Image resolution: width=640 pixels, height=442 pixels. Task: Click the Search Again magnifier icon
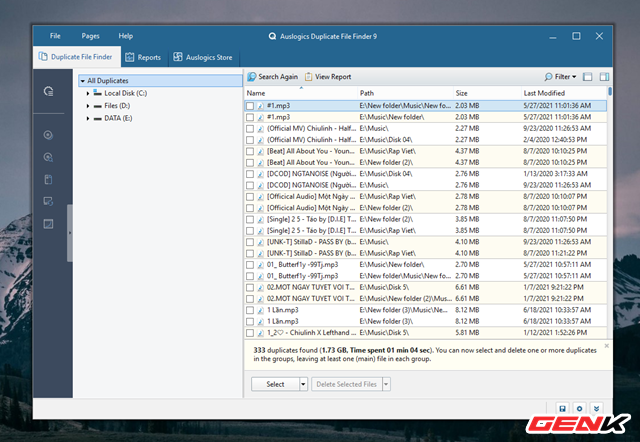252,77
